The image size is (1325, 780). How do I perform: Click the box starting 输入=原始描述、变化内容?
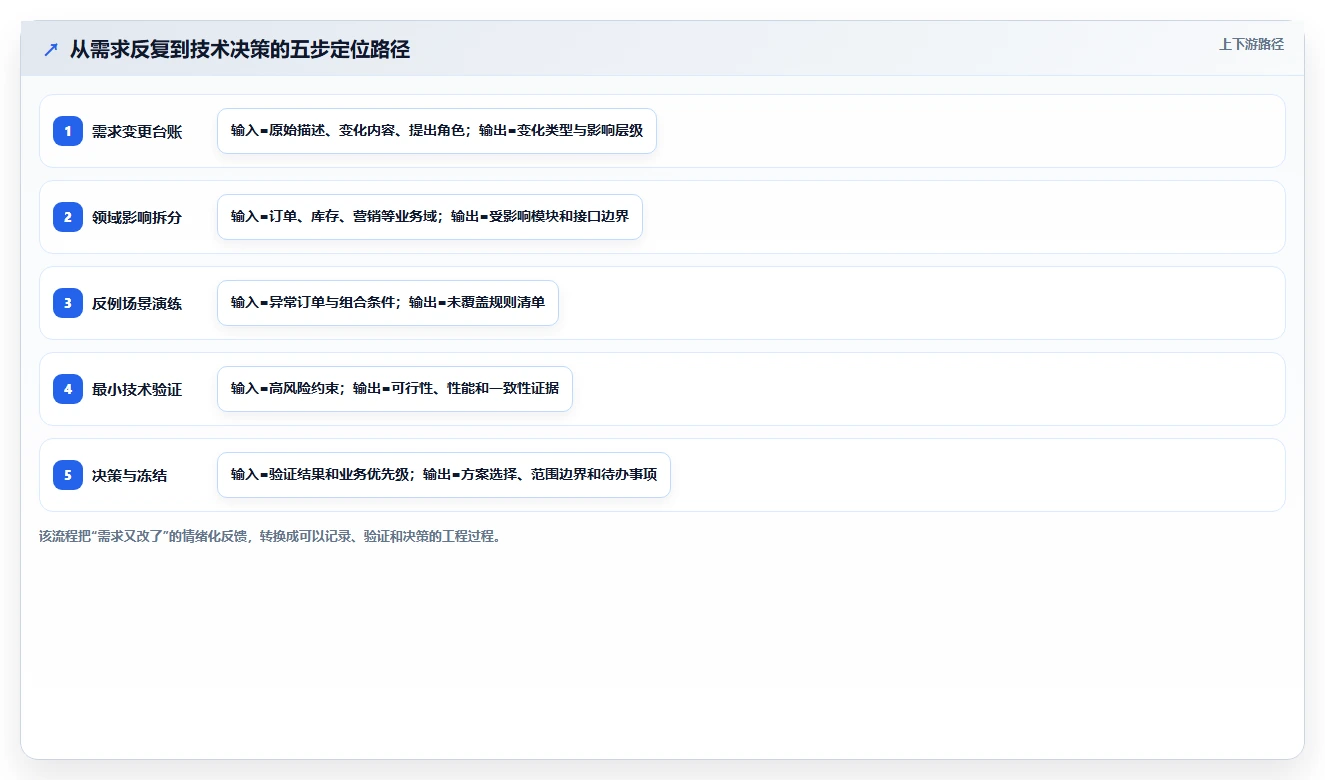coord(437,131)
